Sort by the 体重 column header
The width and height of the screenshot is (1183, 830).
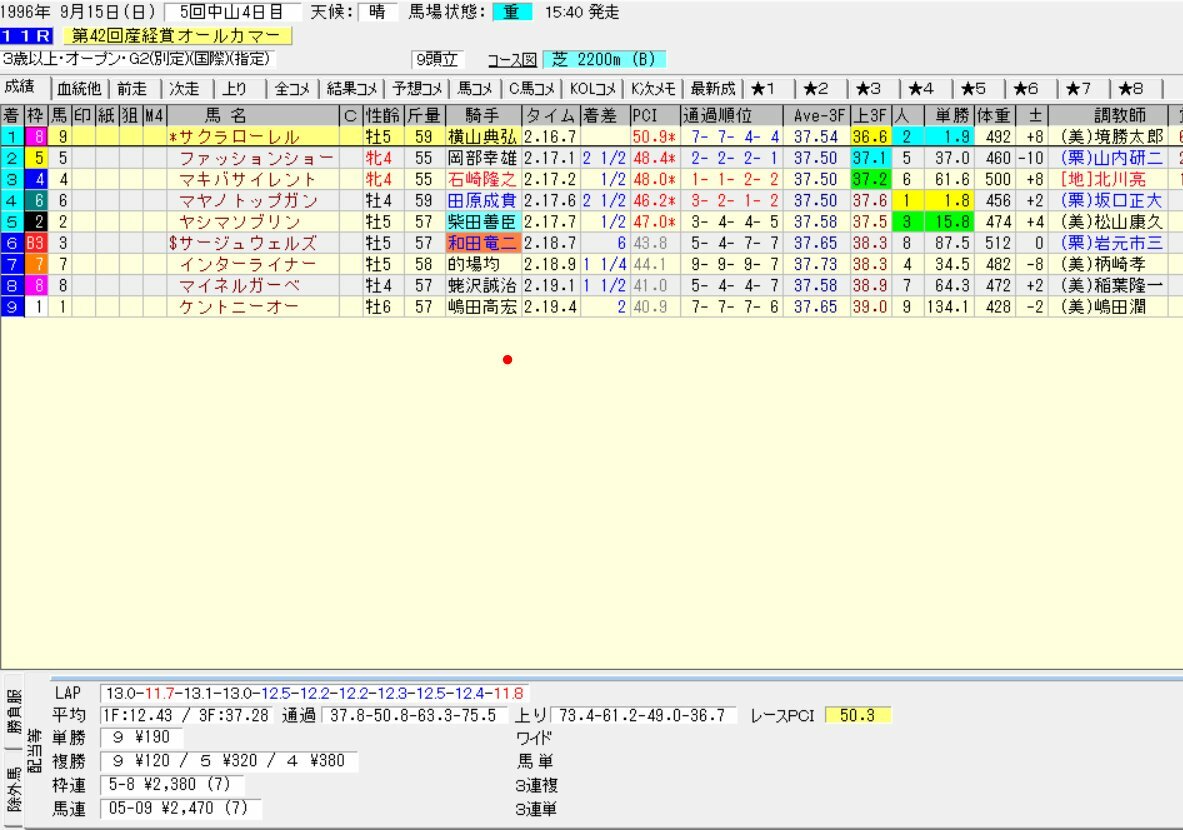[994, 115]
